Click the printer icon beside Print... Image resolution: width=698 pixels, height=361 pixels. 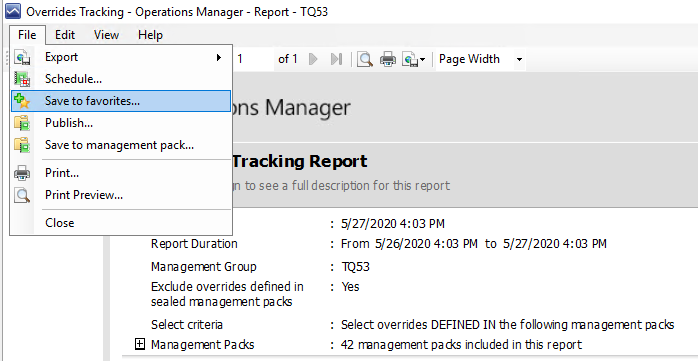pos(22,173)
